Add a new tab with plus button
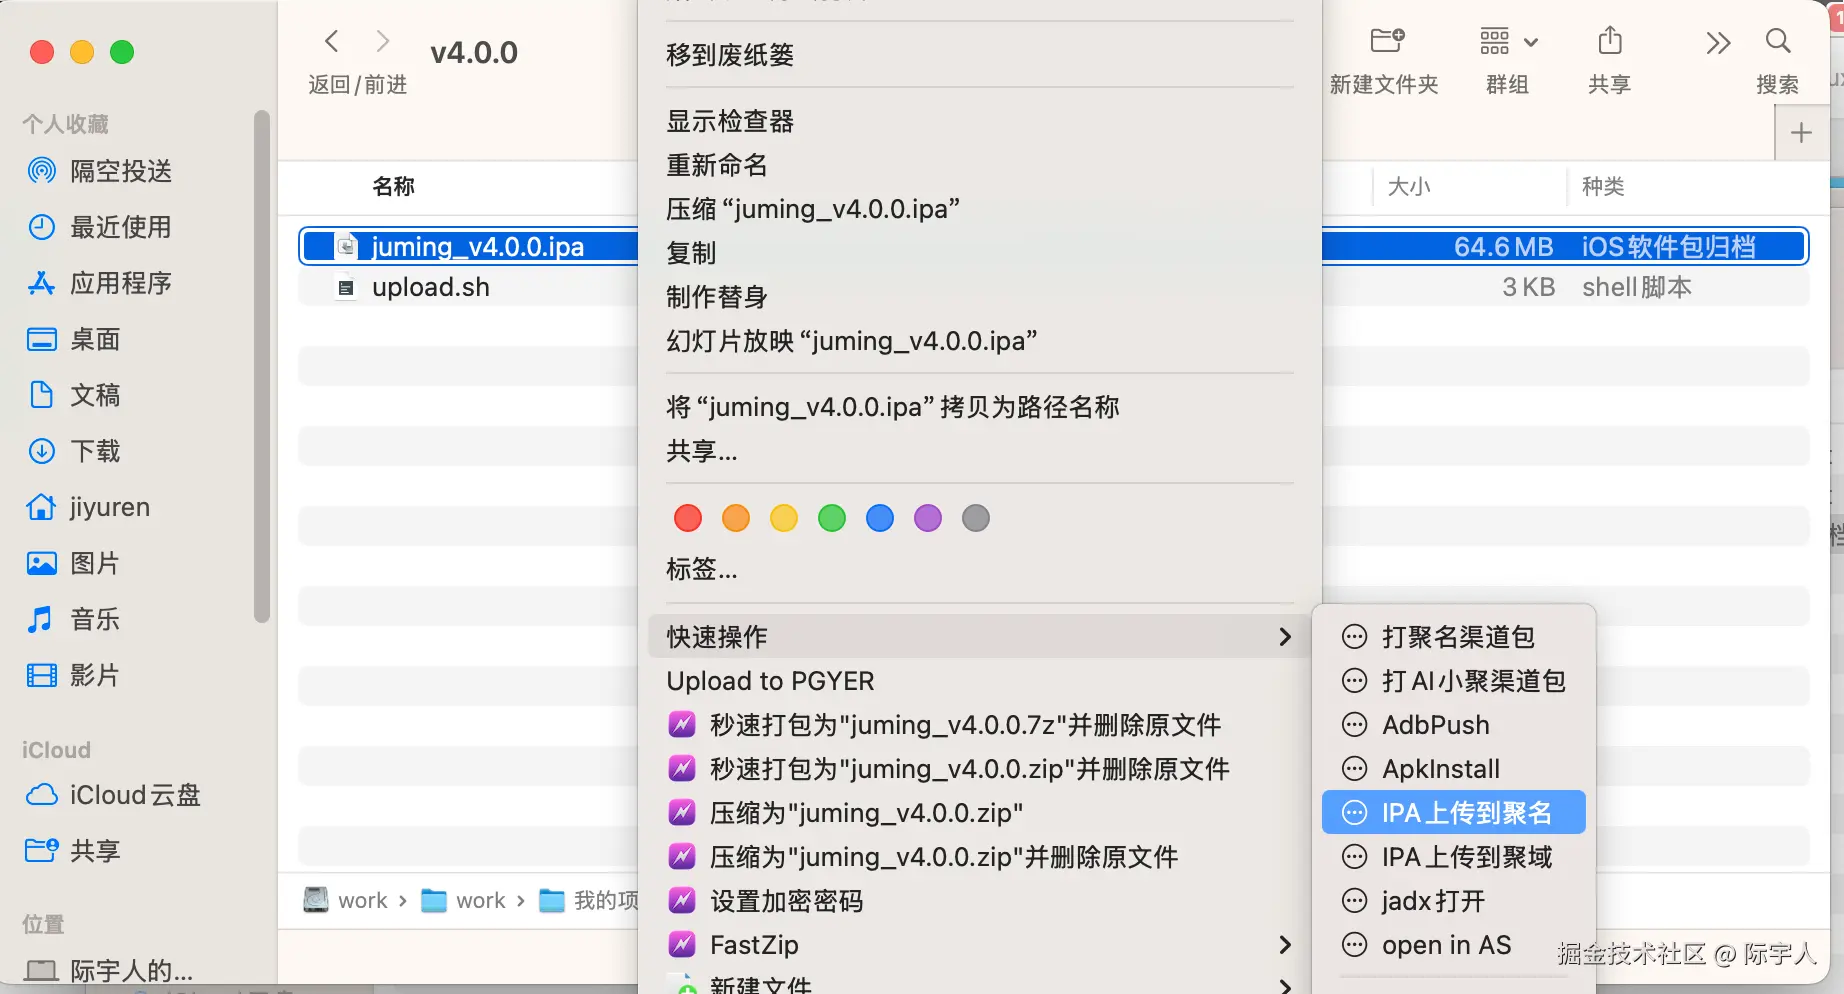 pos(1801,133)
